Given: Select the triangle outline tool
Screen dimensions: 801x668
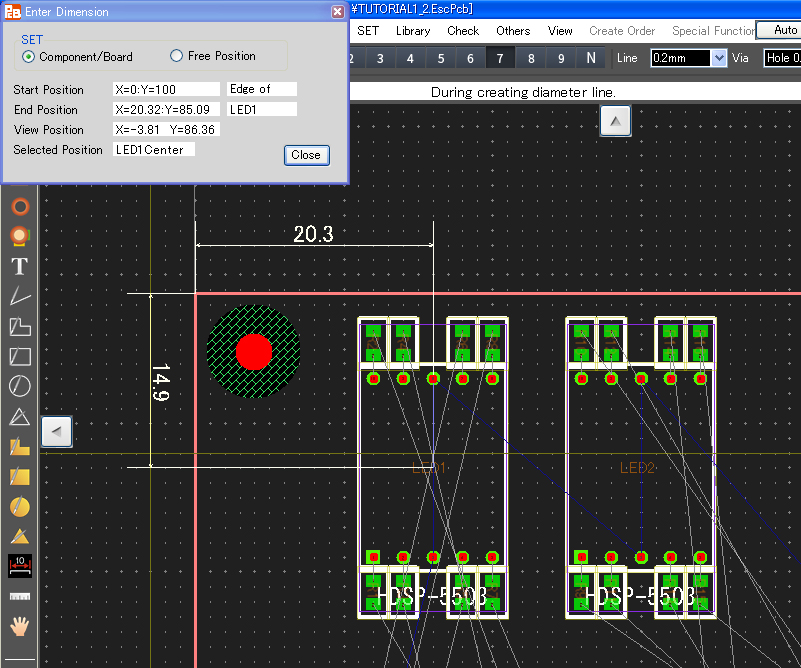Looking at the screenshot, I should pyautogui.click(x=20, y=417).
